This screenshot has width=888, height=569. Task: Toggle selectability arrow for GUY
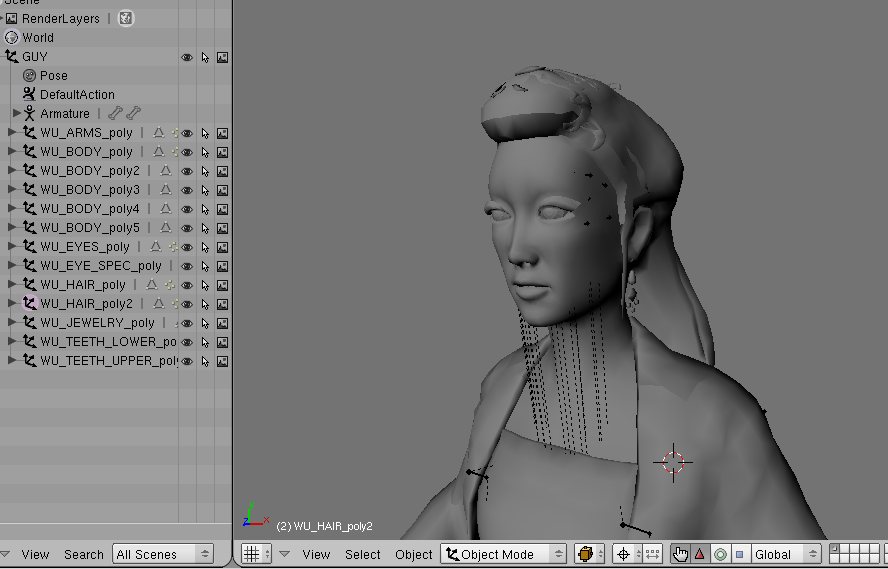pos(205,57)
